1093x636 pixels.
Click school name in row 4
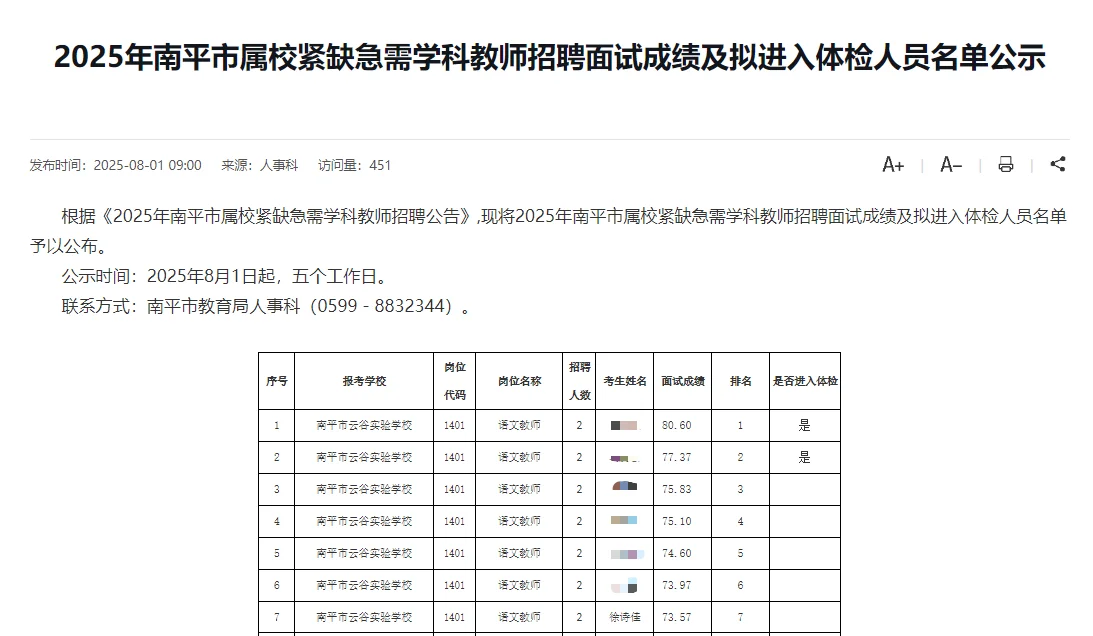pos(364,522)
